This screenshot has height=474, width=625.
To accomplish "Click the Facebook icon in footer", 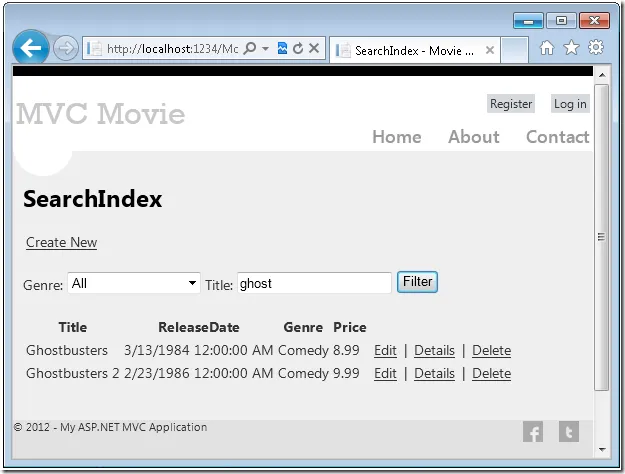I will pos(533,431).
